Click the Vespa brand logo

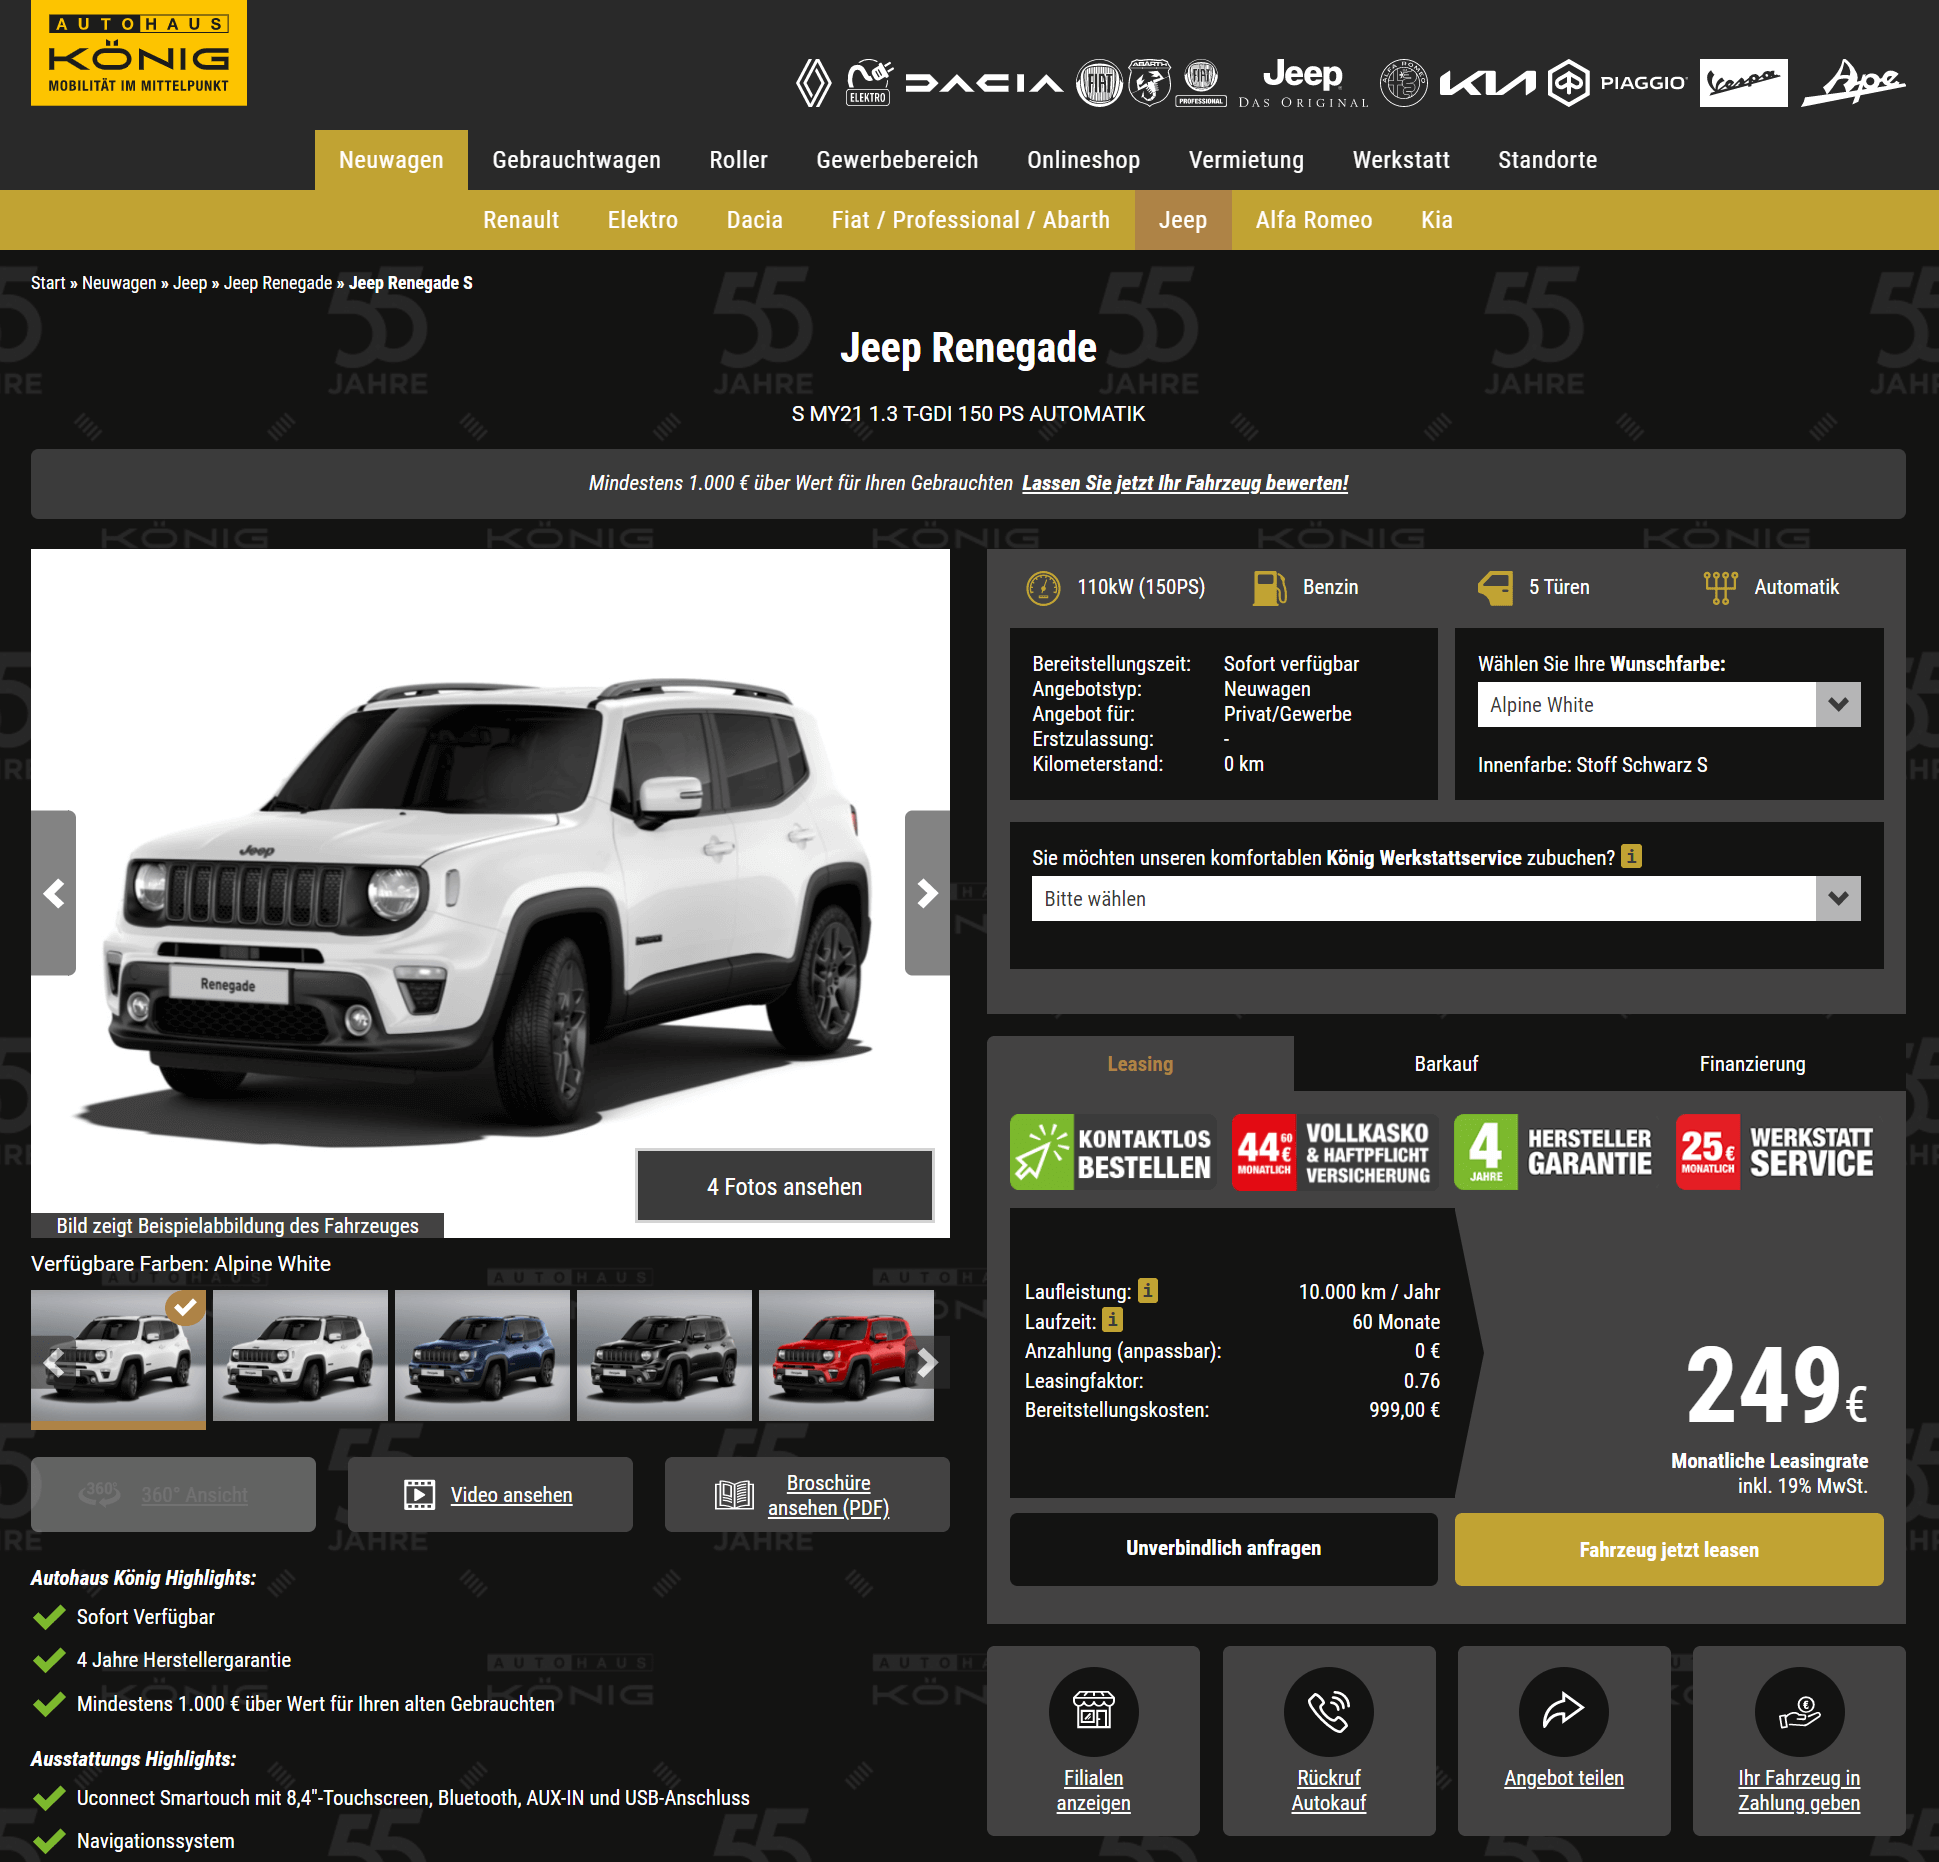pos(1743,83)
